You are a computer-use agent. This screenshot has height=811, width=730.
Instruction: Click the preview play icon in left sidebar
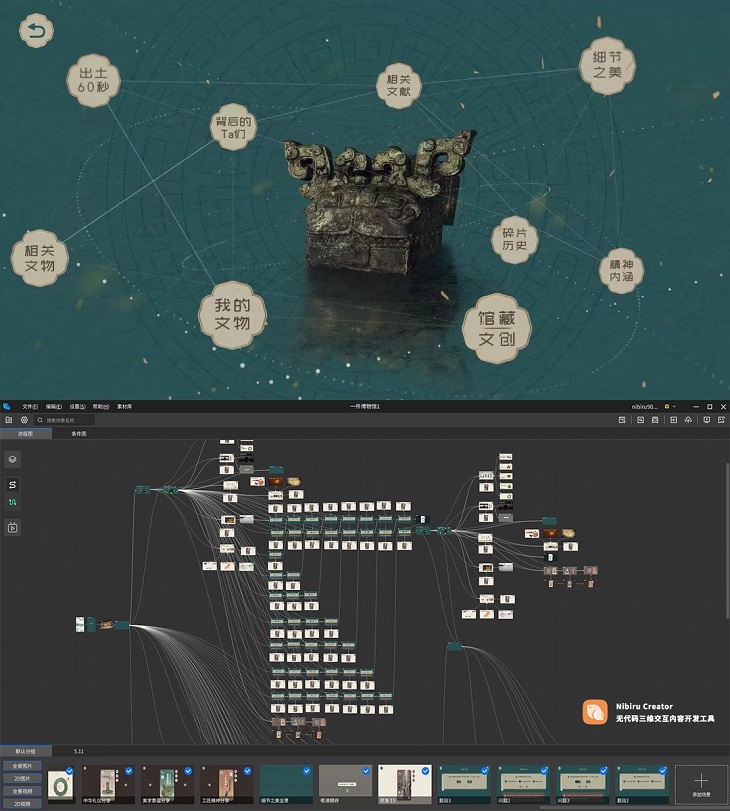[x=13, y=527]
